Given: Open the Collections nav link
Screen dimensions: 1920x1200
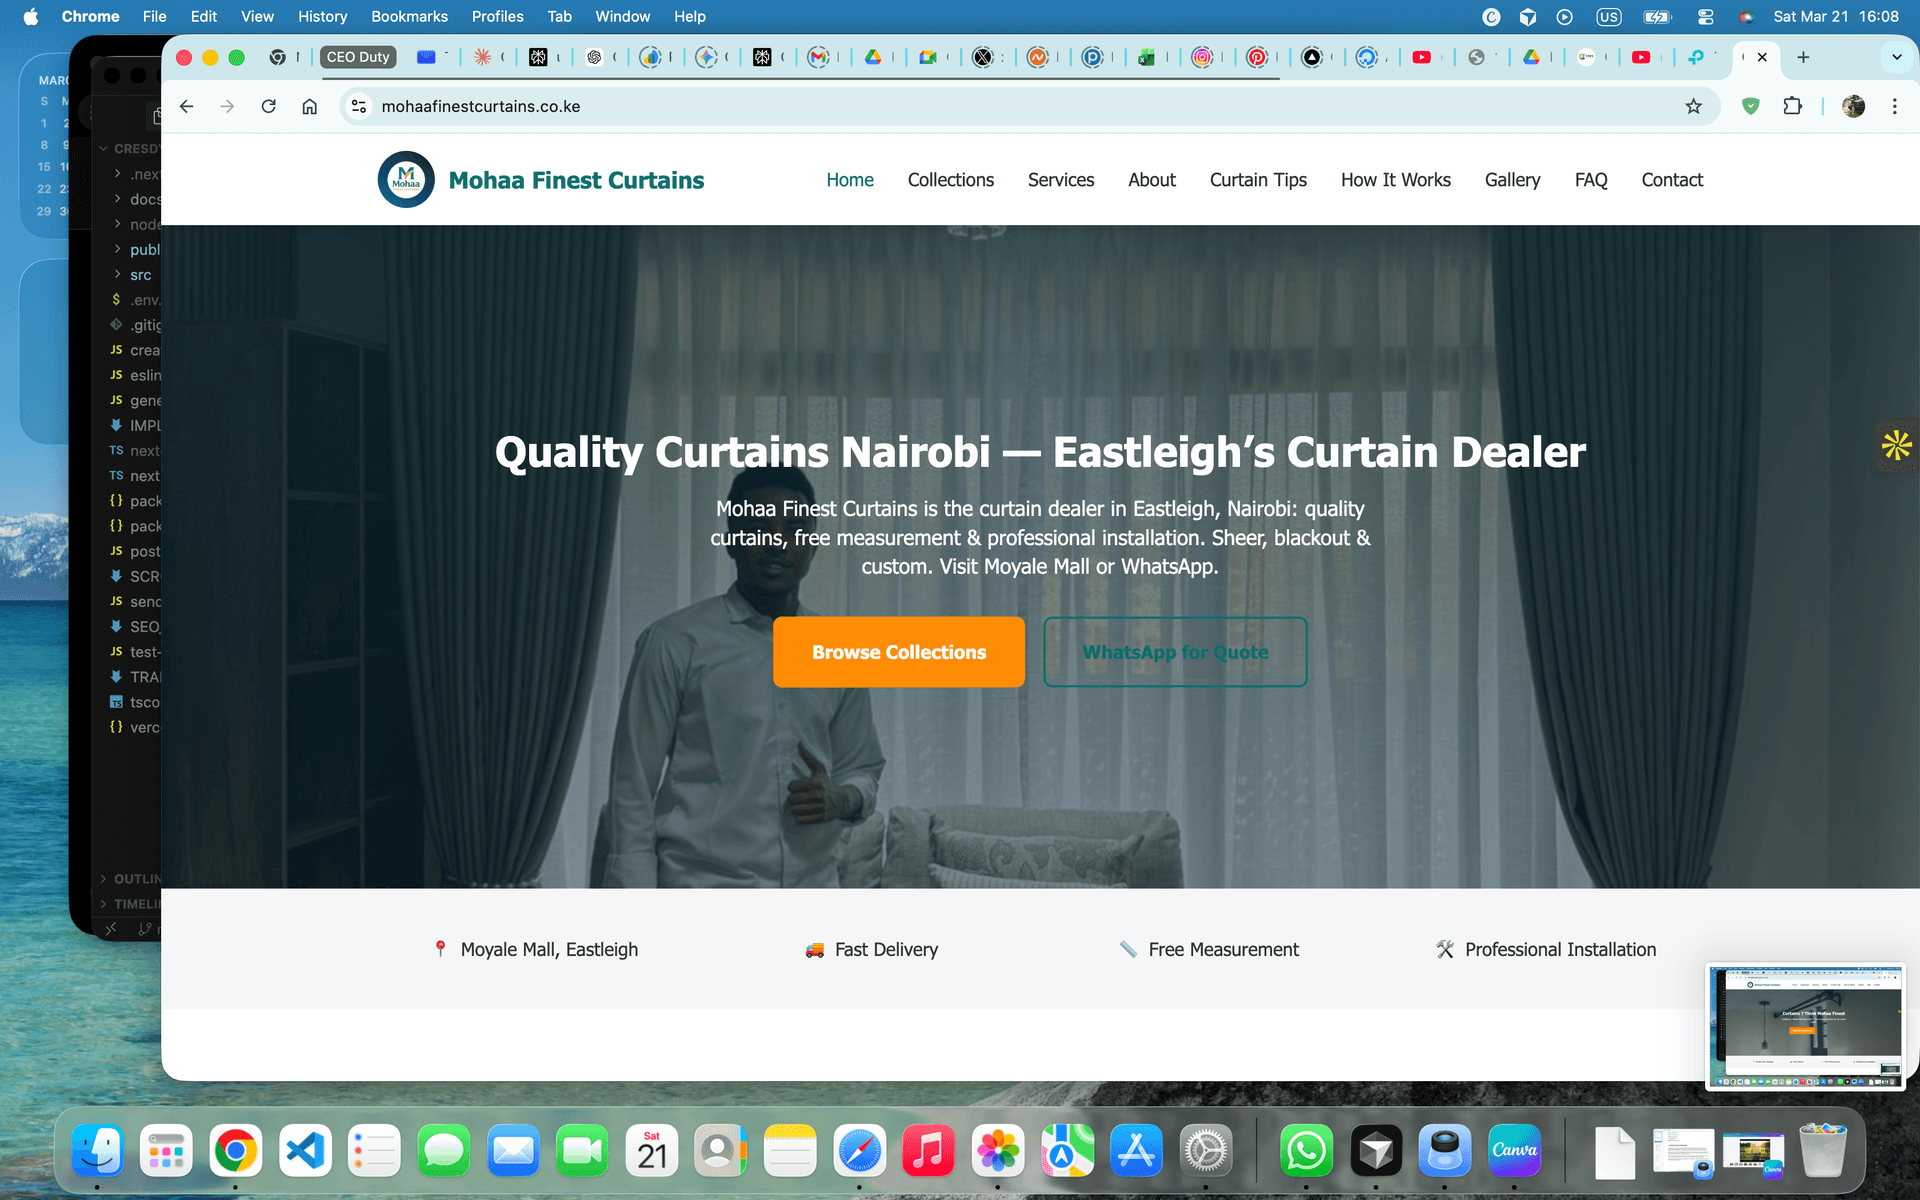Looking at the screenshot, I should point(950,180).
